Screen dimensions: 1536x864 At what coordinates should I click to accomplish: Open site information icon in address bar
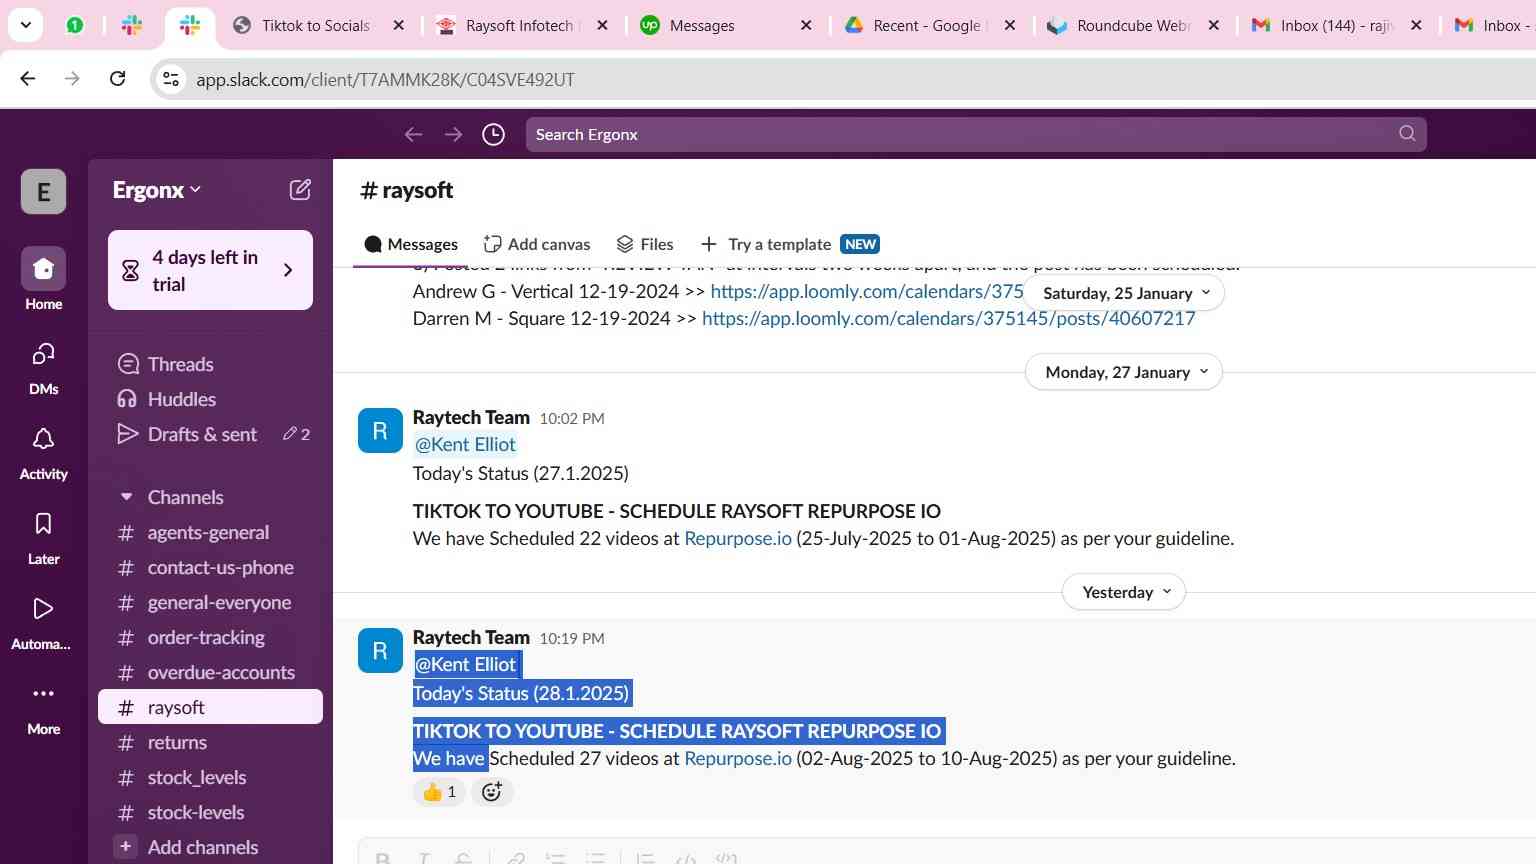171,79
